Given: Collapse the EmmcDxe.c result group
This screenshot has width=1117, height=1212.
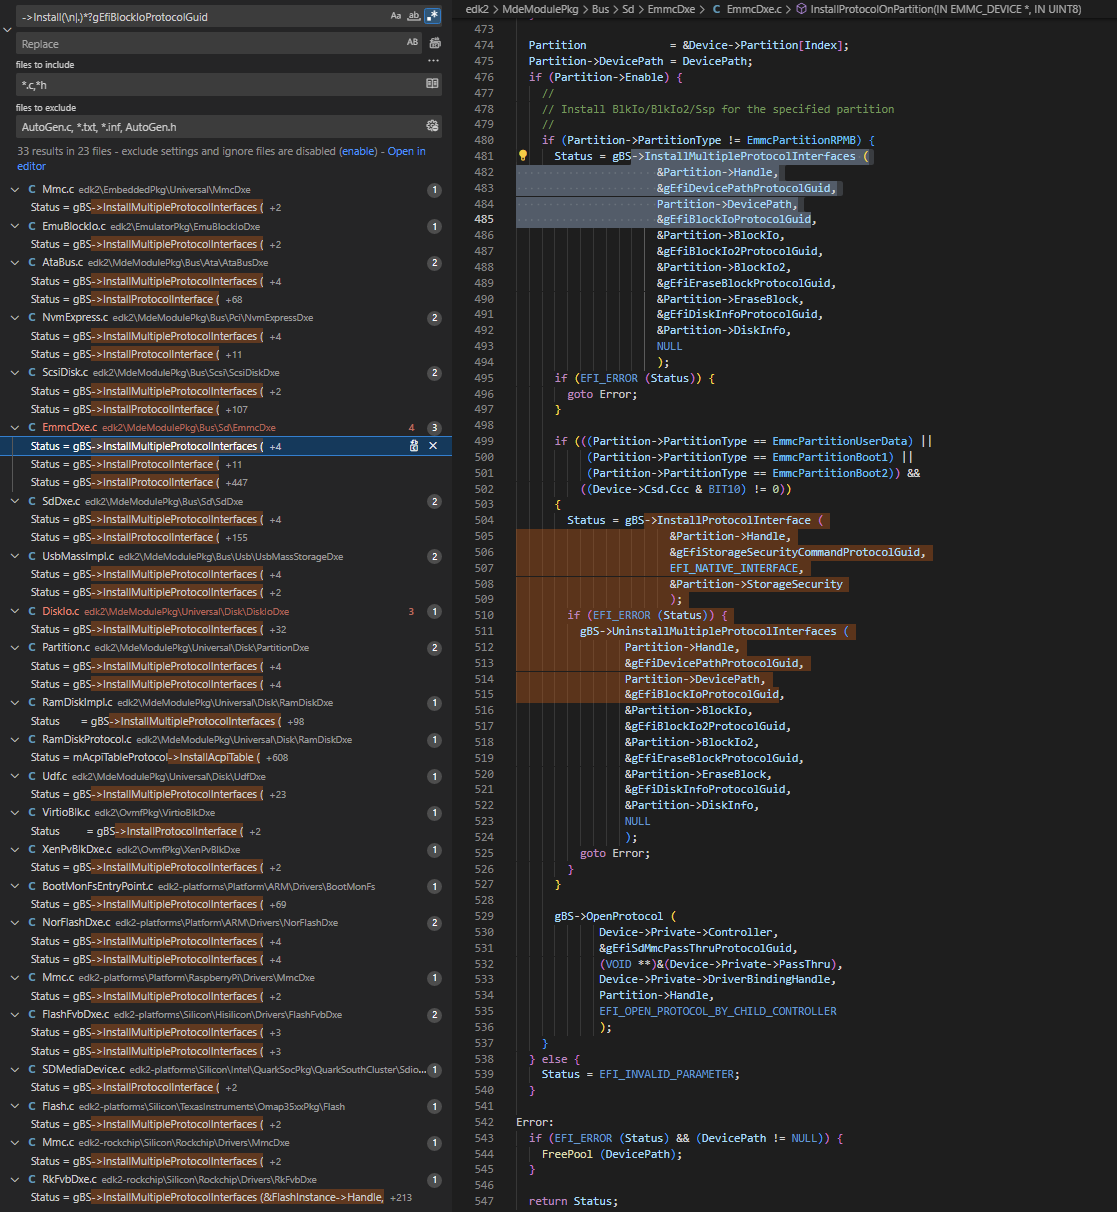Looking at the screenshot, I should 15,428.
